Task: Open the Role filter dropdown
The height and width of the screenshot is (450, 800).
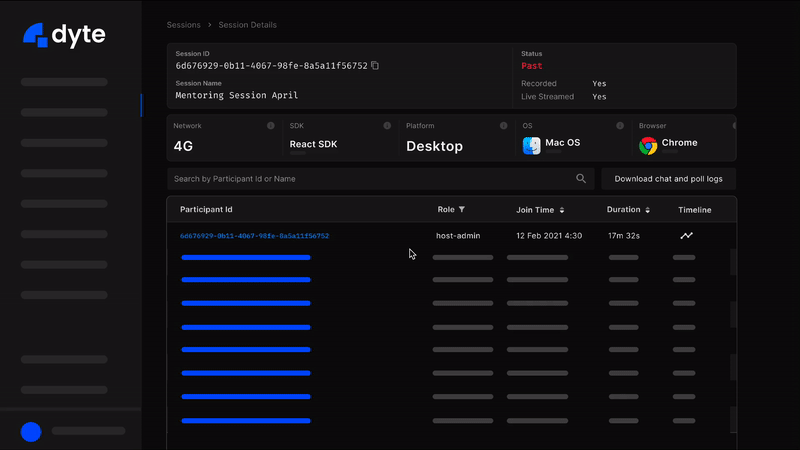Action: (462, 210)
